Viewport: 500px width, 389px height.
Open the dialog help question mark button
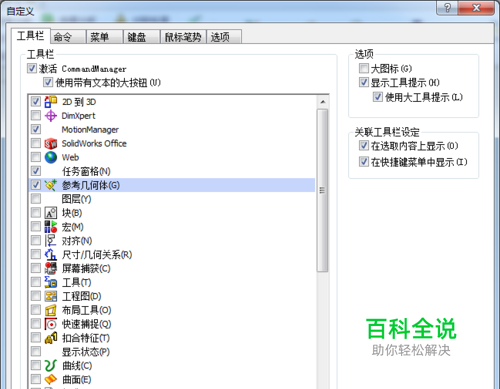pyautogui.click(x=447, y=8)
